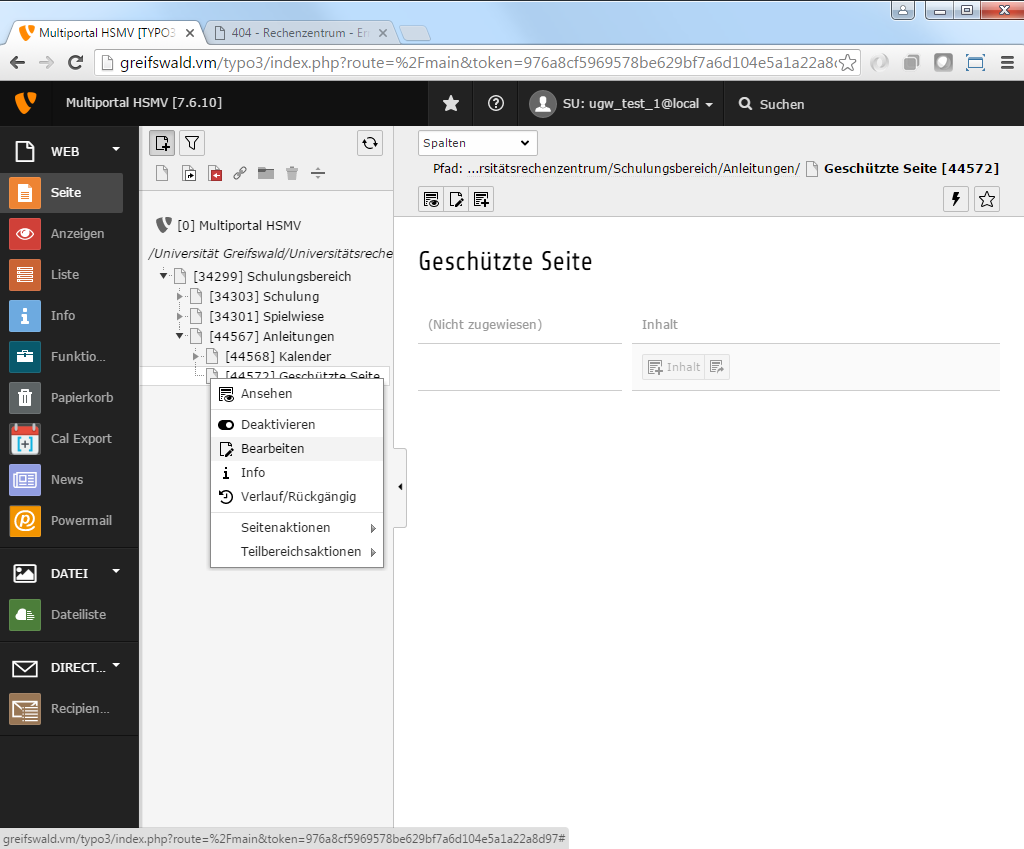Expand the Kalender tree node
1024x849 pixels.
(x=196, y=356)
